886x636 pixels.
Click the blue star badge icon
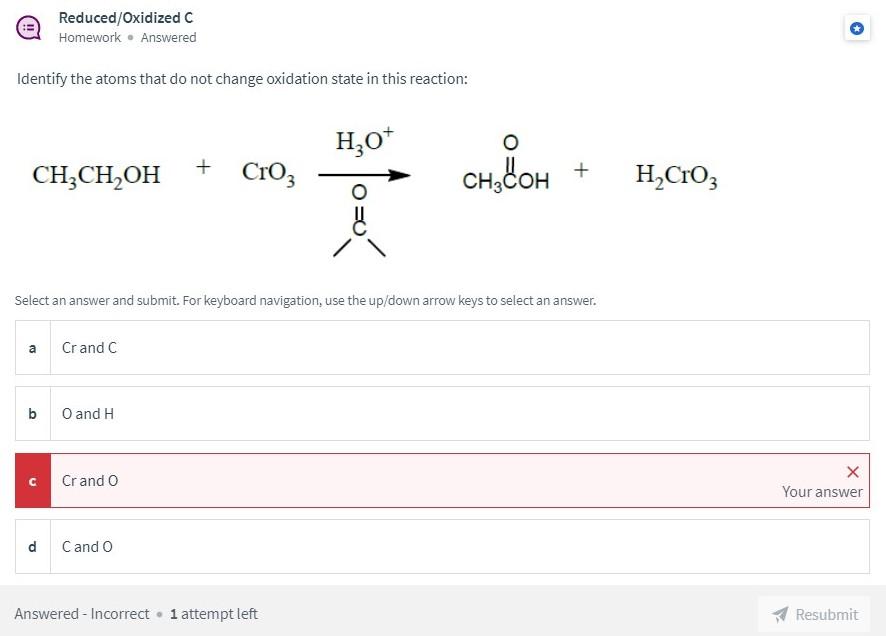click(857, 28)
